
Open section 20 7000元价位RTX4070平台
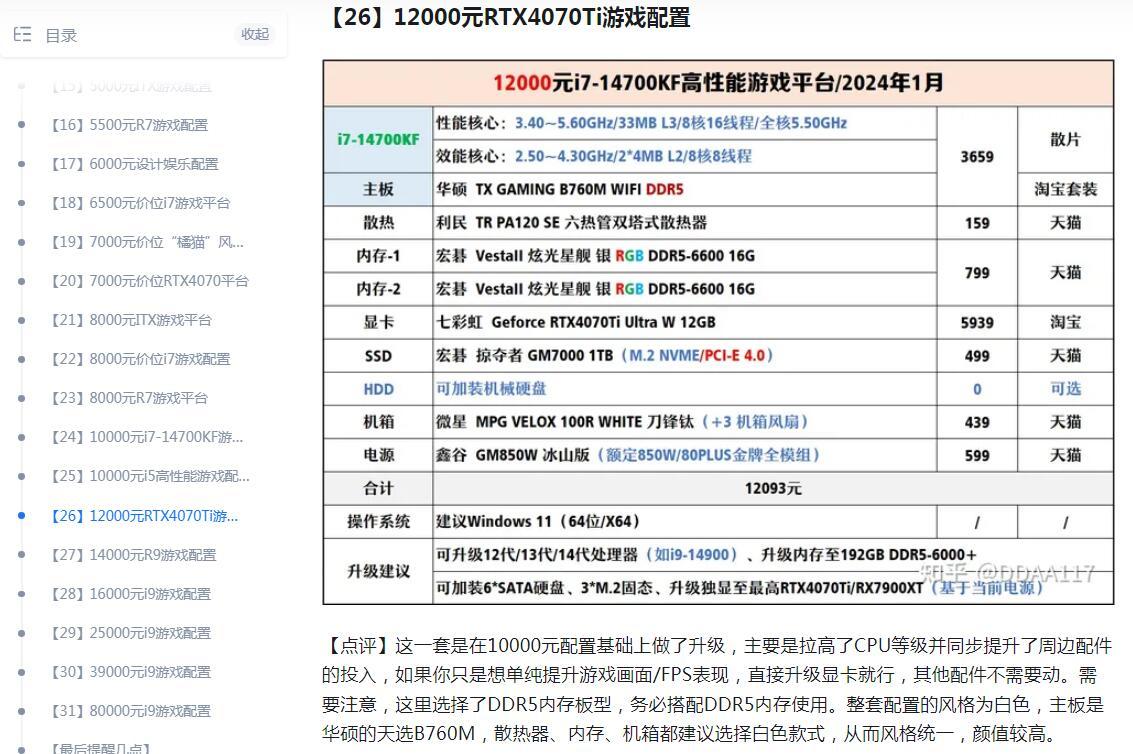(x=149, y=281)
